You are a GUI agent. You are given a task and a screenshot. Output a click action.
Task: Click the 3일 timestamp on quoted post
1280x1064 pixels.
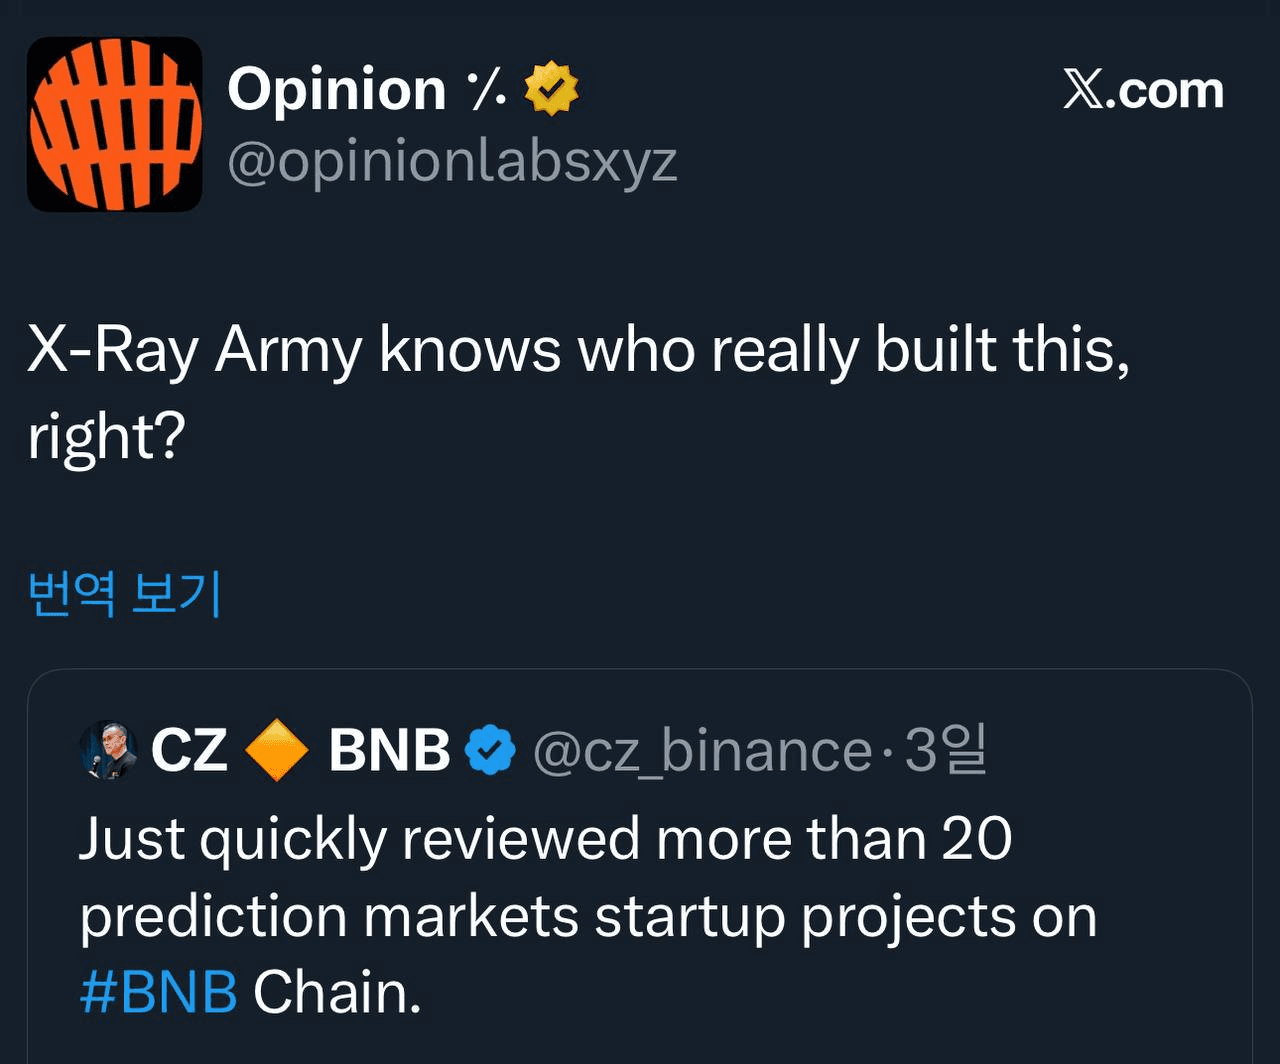pos(945,751)
